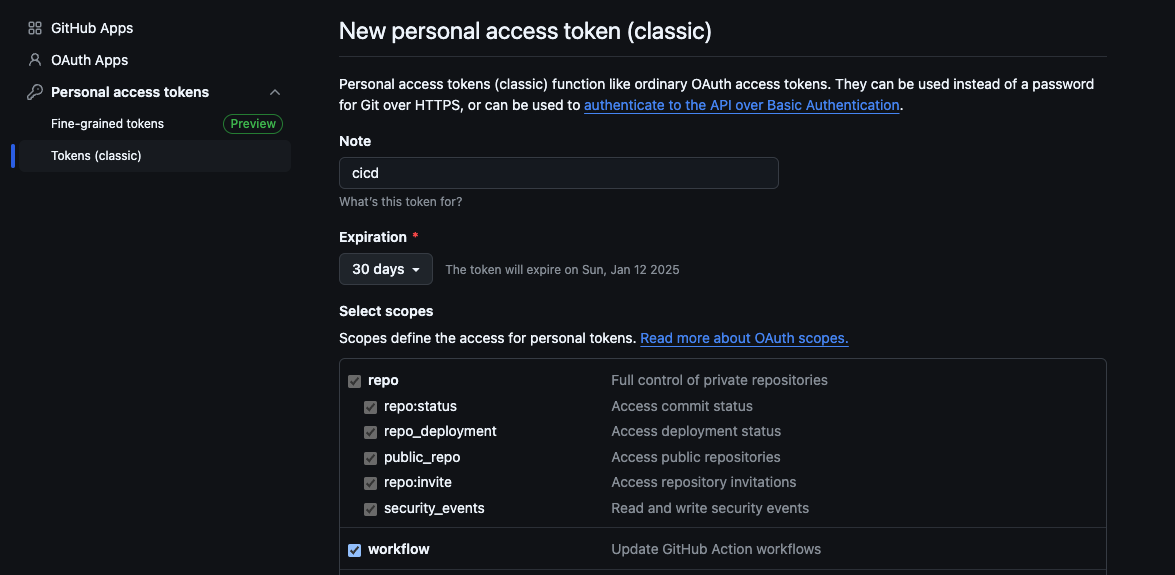Select Tokens (classic) sidebar item
The height and width of the screenshot is (575, 1175).
pos(97,156)
